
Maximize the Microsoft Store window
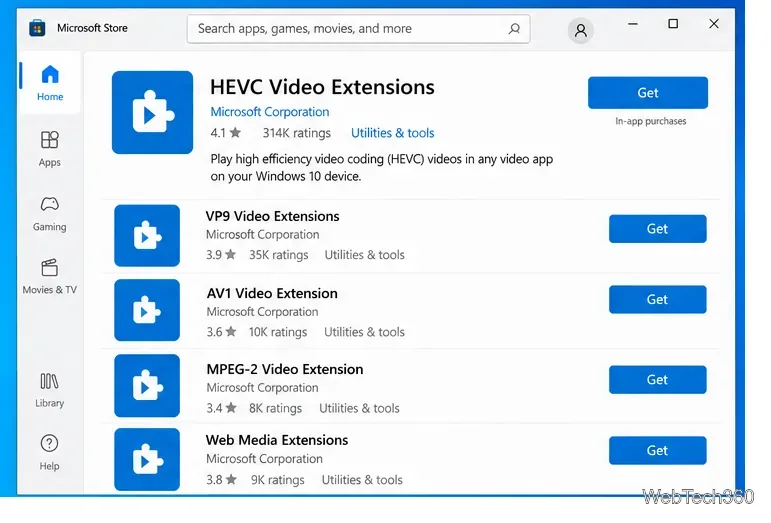(x=673, y=24)
